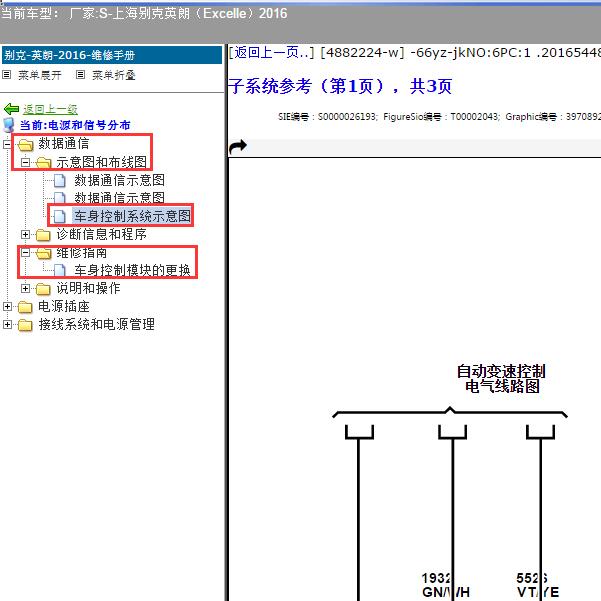Click the 诊断信息和程序 folder icon
This screenshot has height=601, width=601.
43,235
